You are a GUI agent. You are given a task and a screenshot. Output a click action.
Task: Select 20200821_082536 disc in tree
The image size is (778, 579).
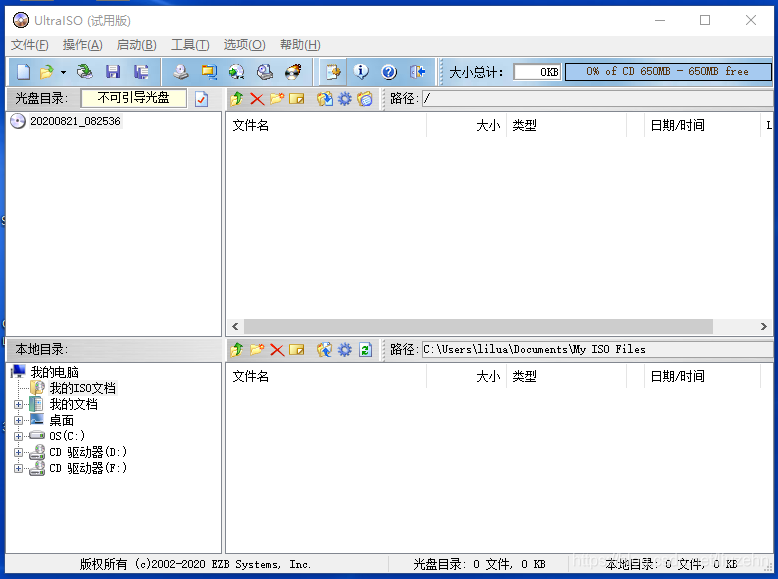point(75,121)
